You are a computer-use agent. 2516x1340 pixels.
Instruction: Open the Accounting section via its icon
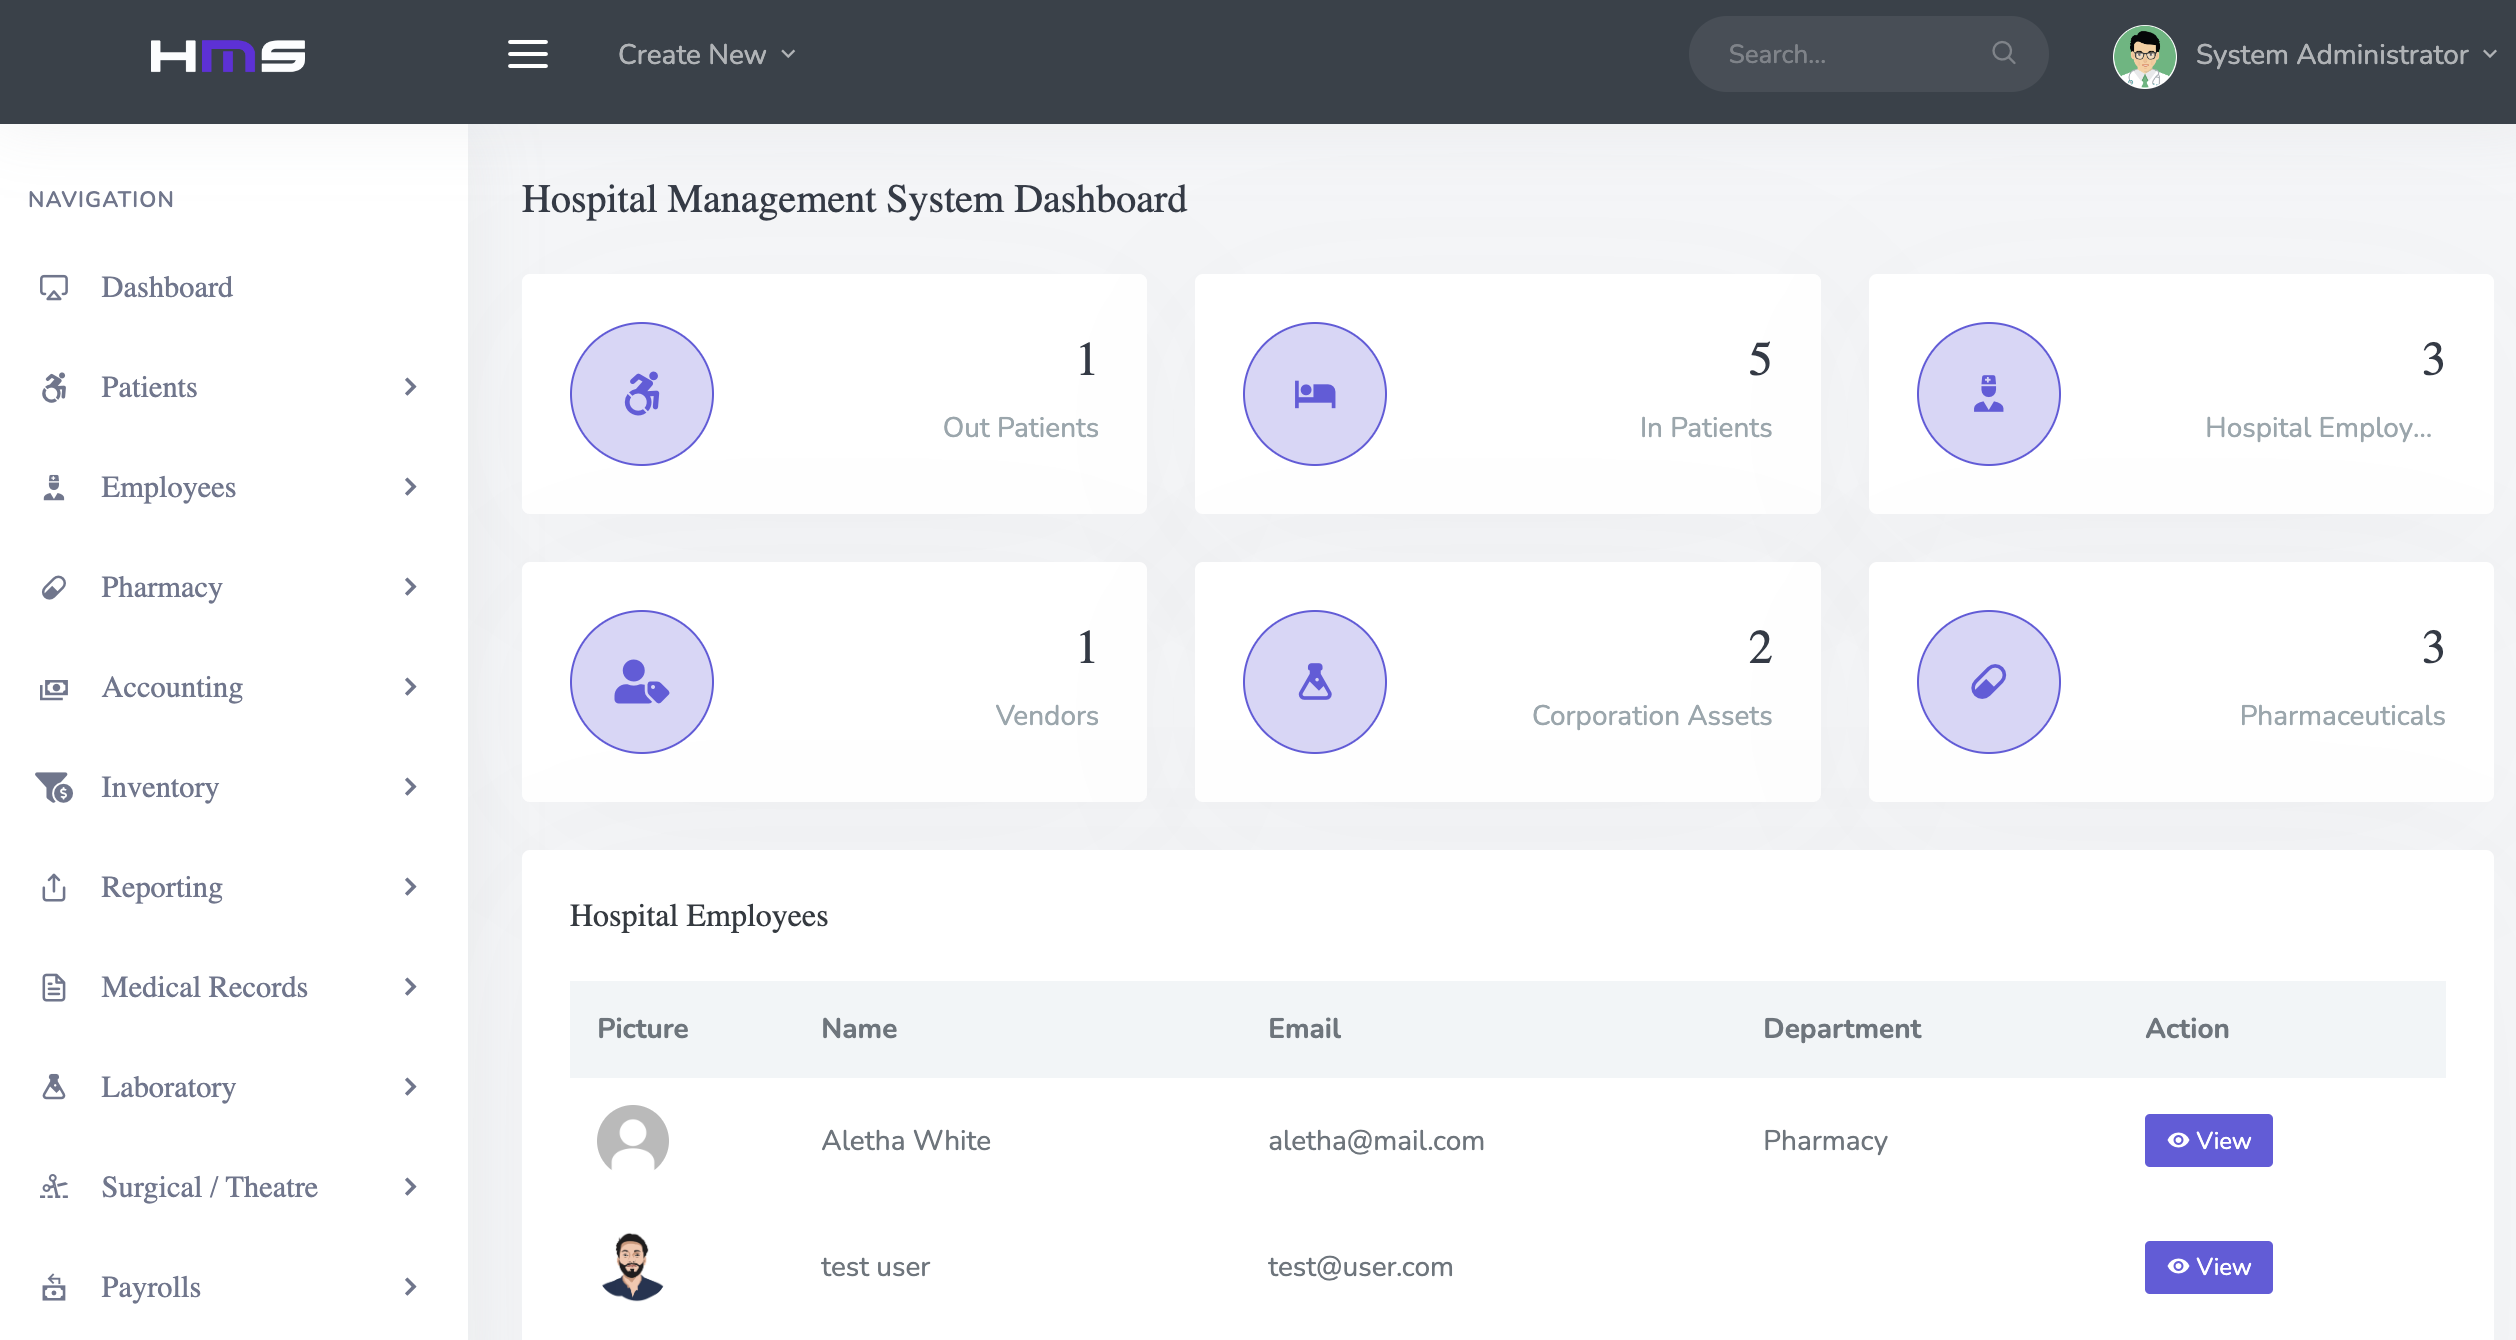55,687
